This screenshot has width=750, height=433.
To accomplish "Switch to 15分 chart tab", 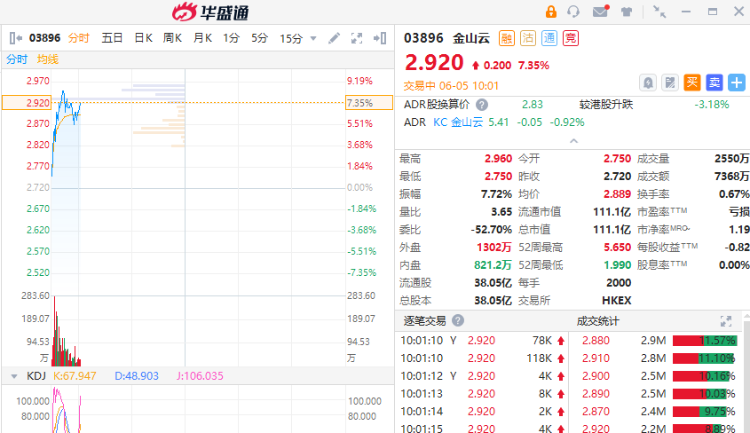I will click(x=291, y=38).
